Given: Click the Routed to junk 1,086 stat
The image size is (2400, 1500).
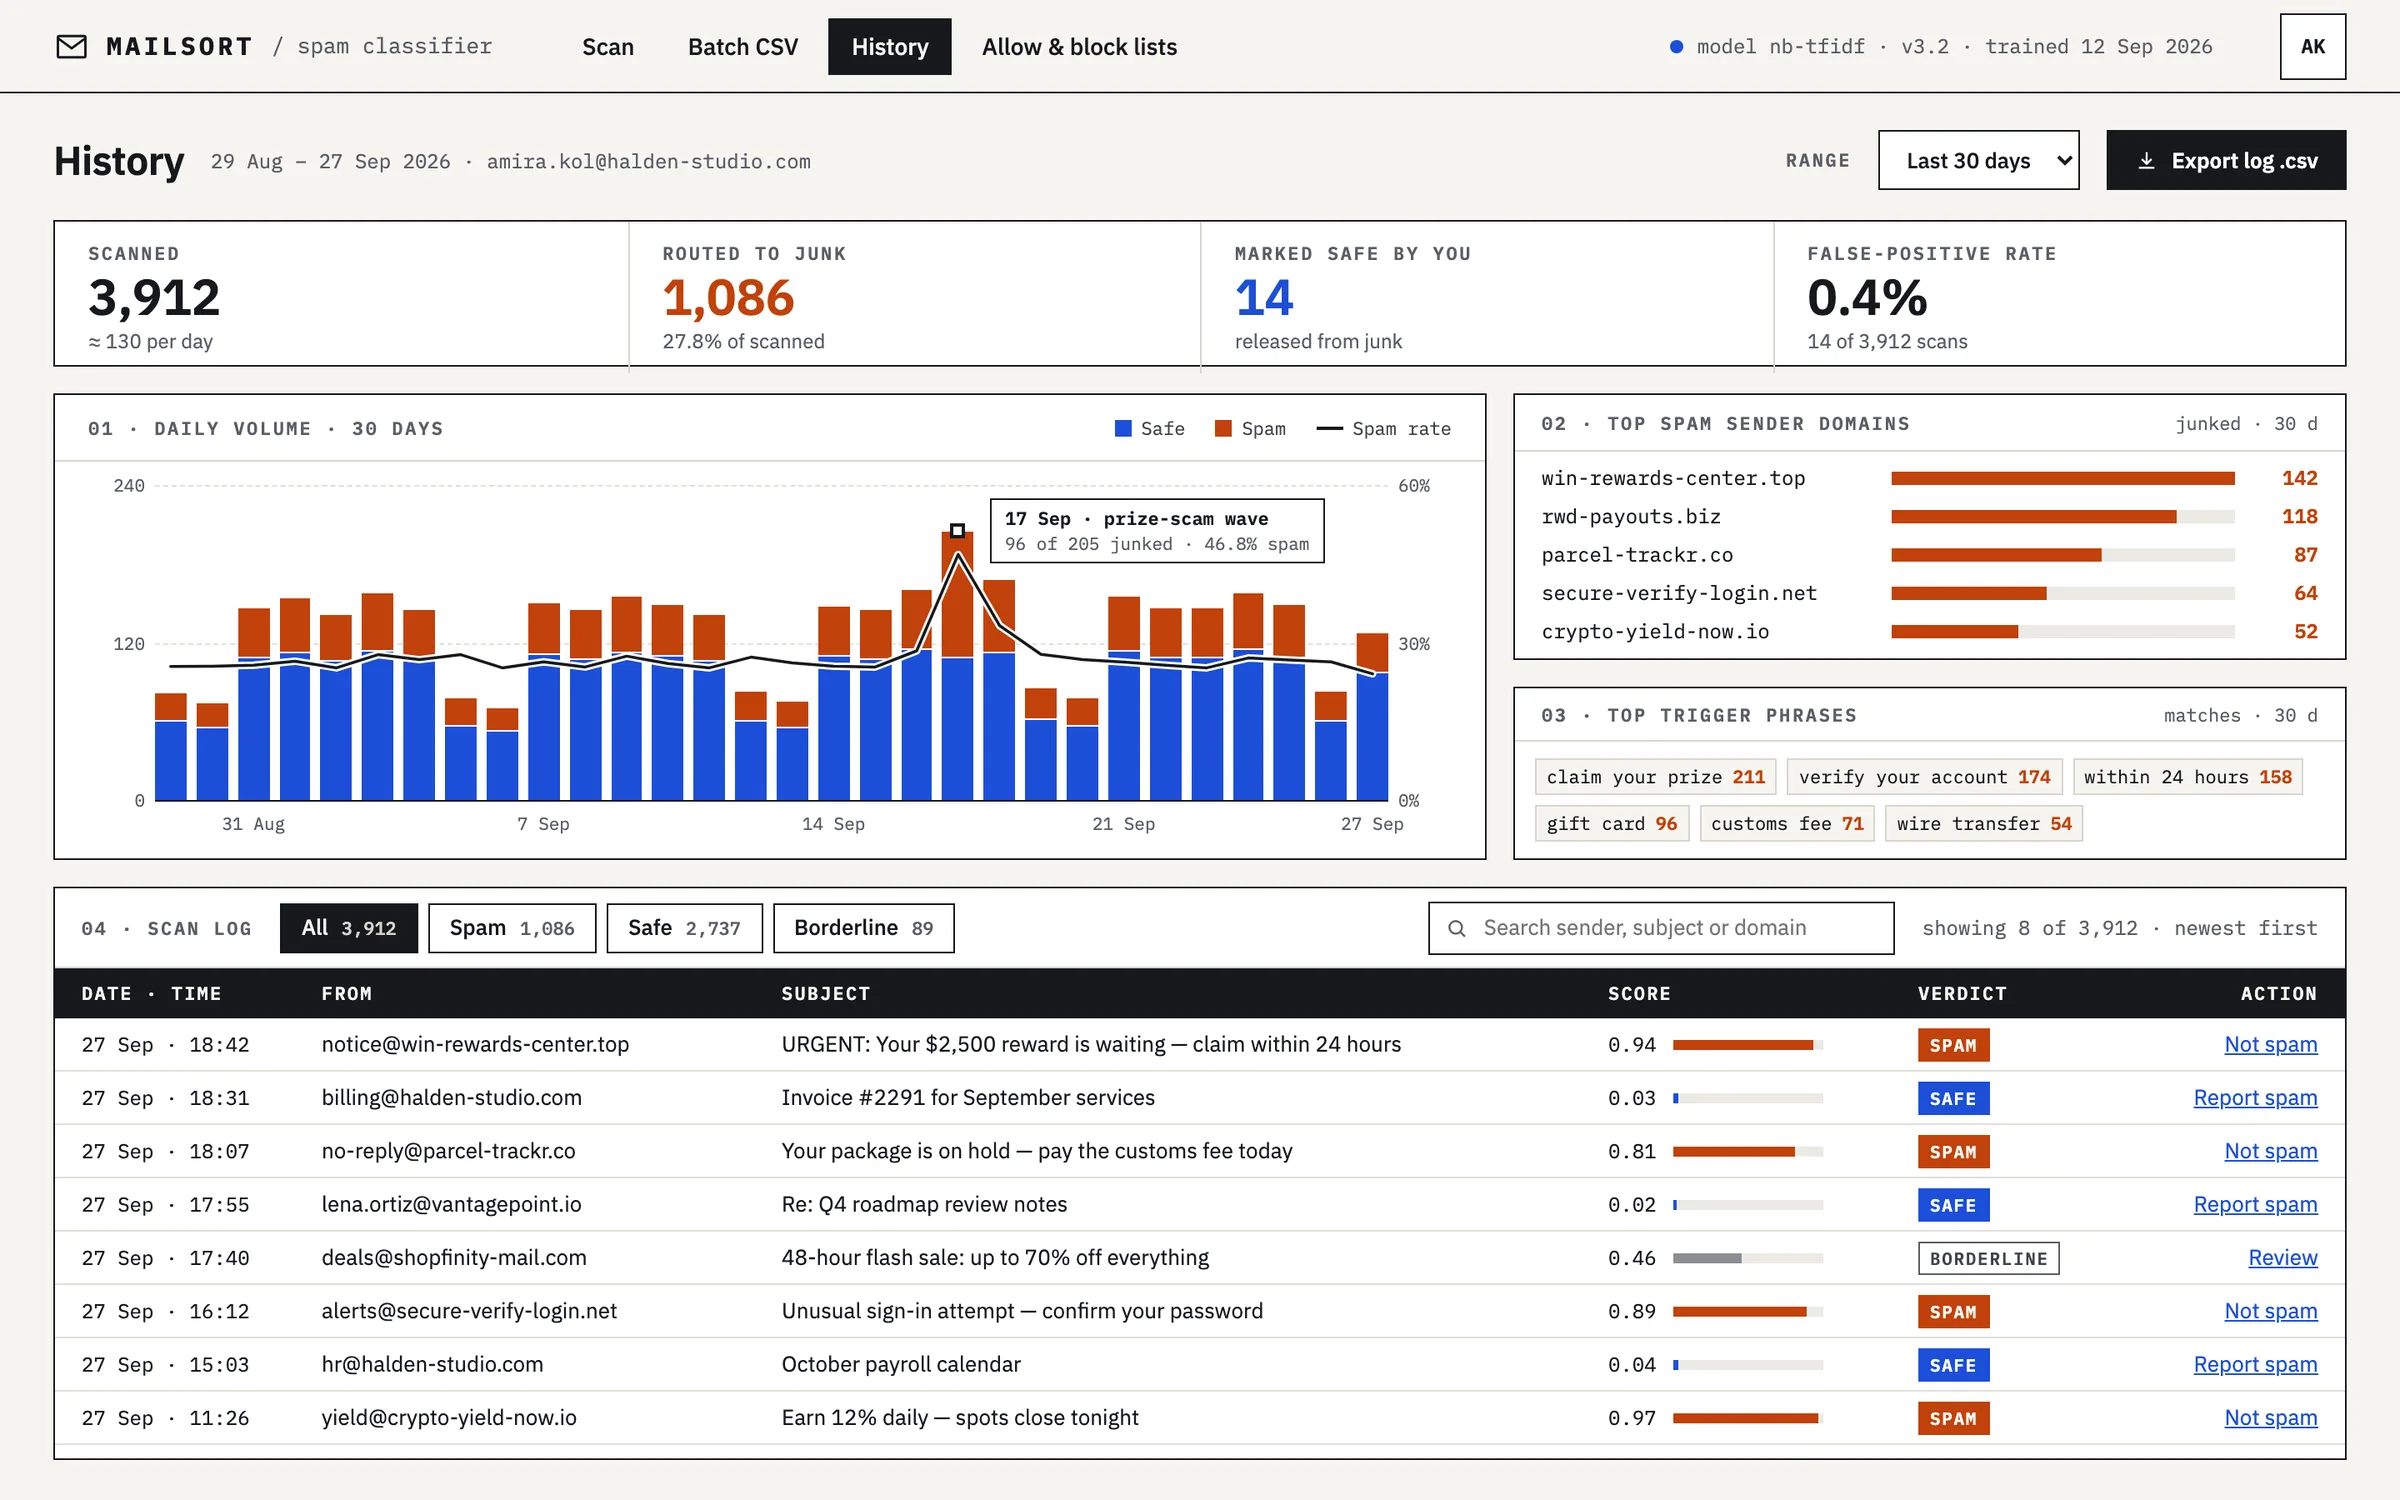Looking at the screenshot, I should 914,295.
